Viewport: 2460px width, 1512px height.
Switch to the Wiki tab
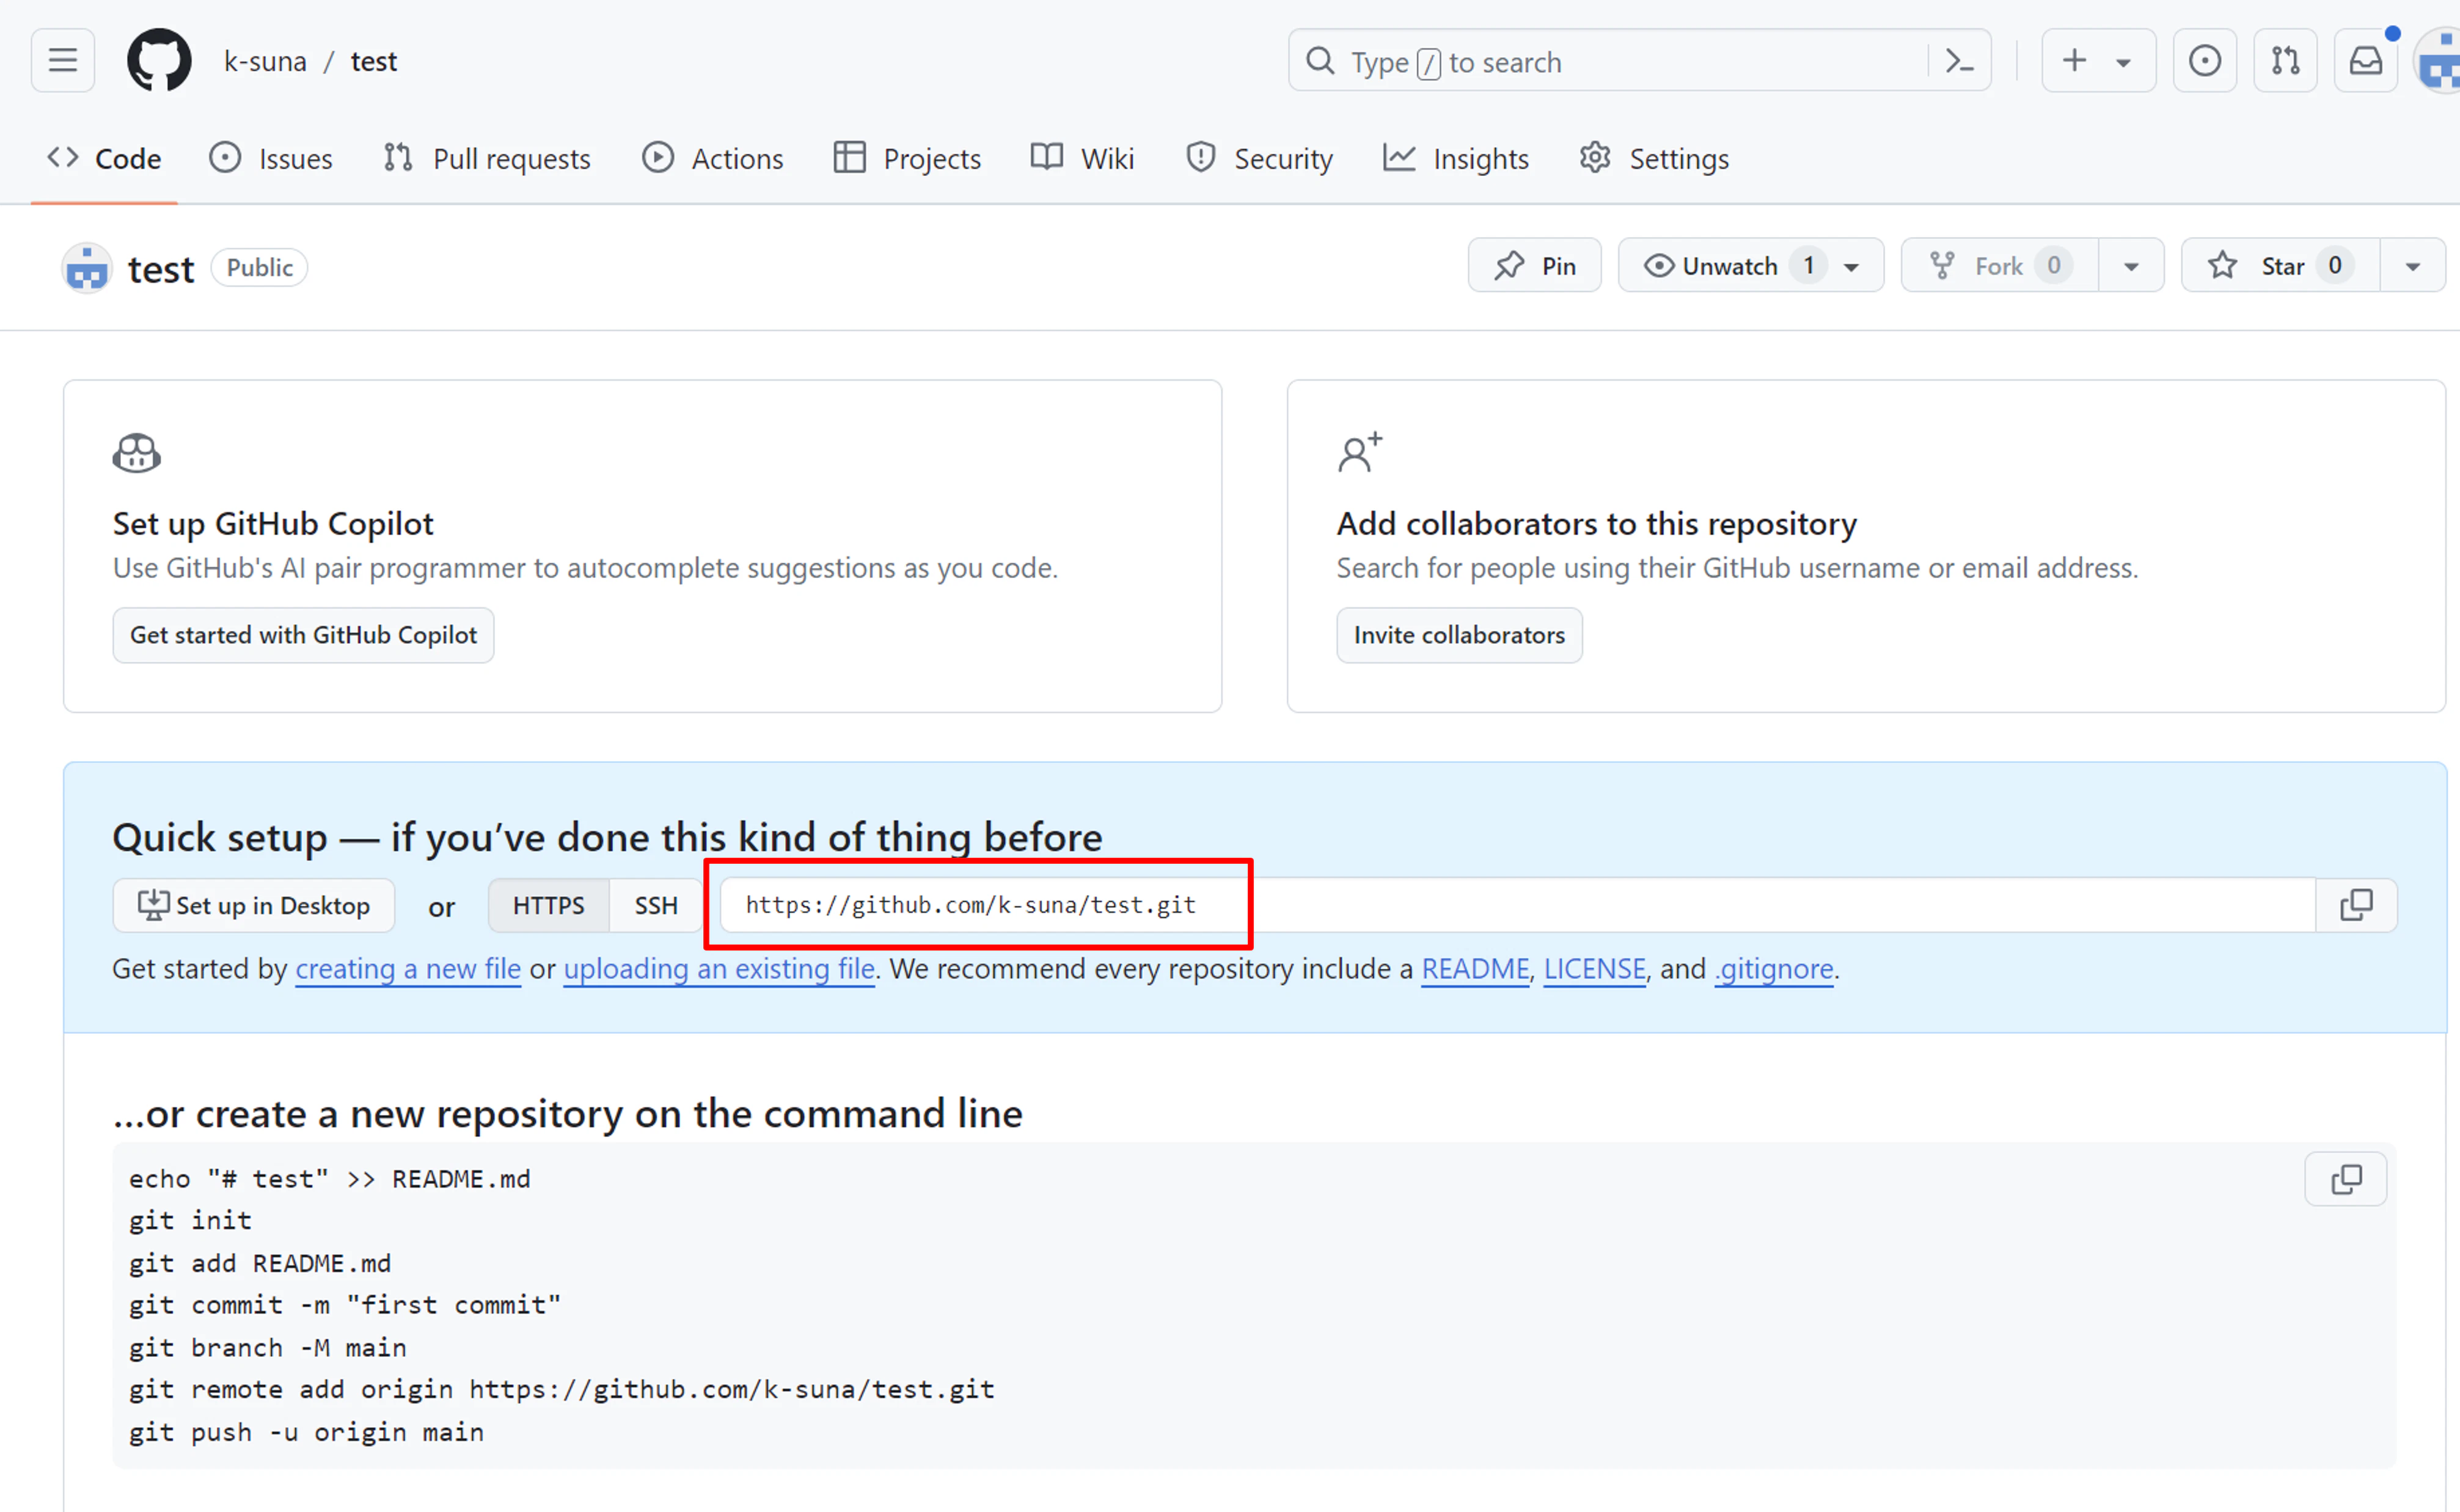[x=1082, y=158]
